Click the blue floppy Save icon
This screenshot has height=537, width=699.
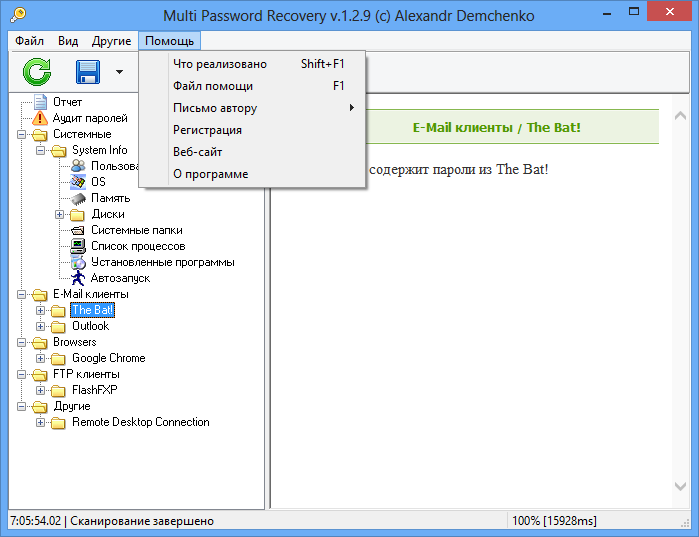(88, 72)
